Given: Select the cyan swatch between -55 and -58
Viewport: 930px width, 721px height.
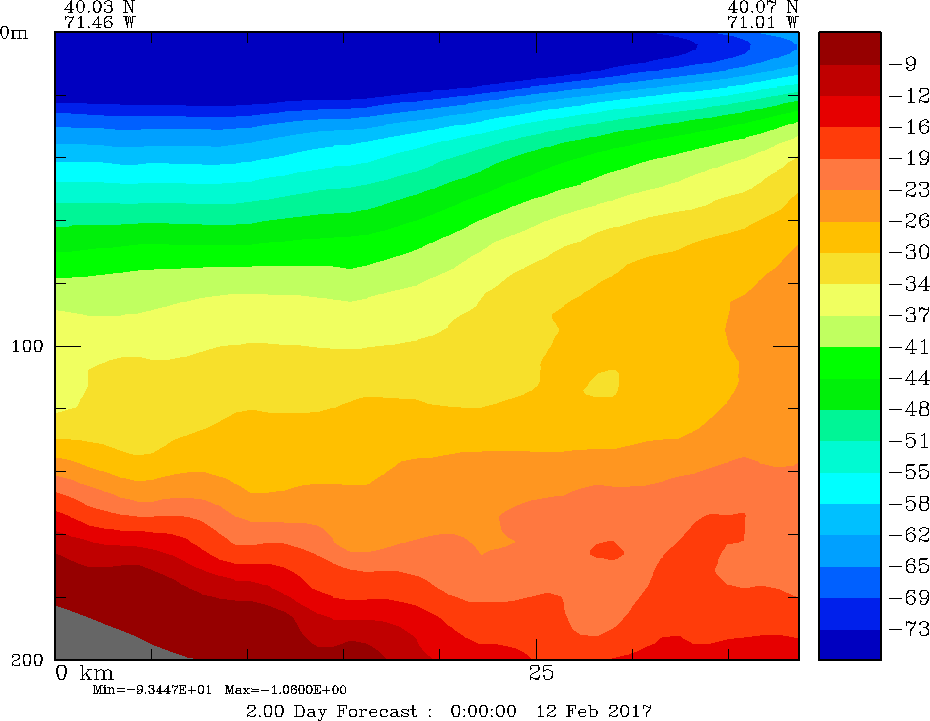Looking at the screenshot, I should point(849,487).
